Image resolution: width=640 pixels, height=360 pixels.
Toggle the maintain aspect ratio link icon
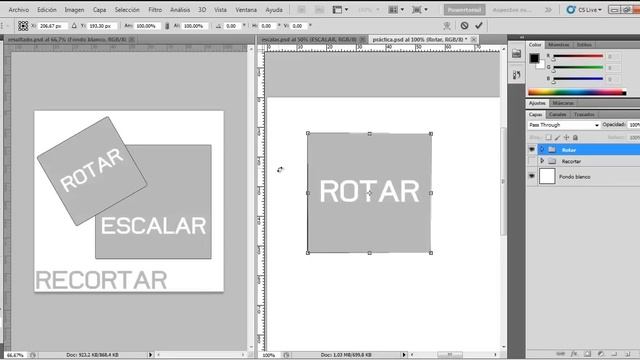coord(167,26)
